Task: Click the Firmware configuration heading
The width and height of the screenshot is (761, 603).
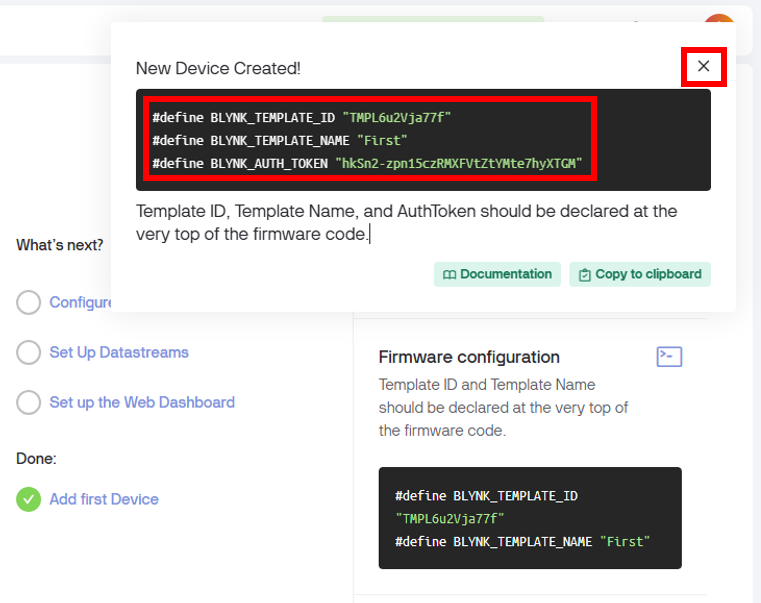Action: click(469, 357)
